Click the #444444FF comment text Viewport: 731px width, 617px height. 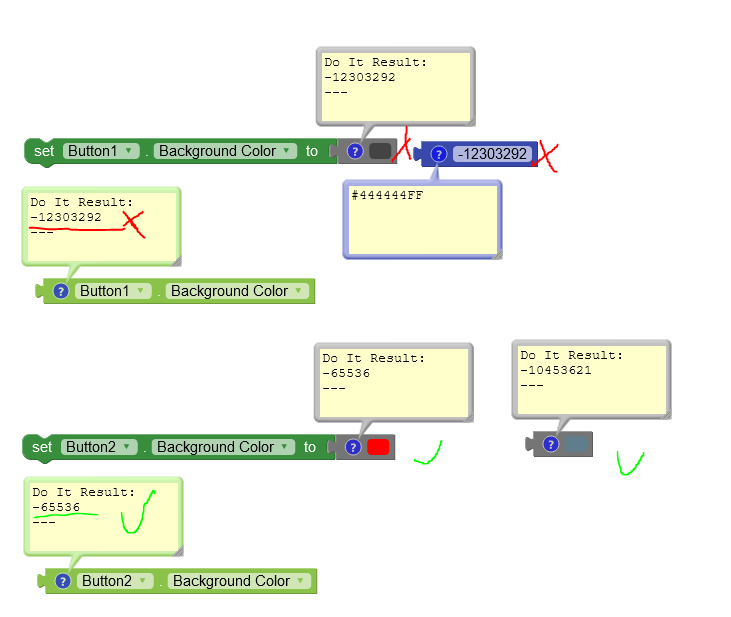[387, 195]
